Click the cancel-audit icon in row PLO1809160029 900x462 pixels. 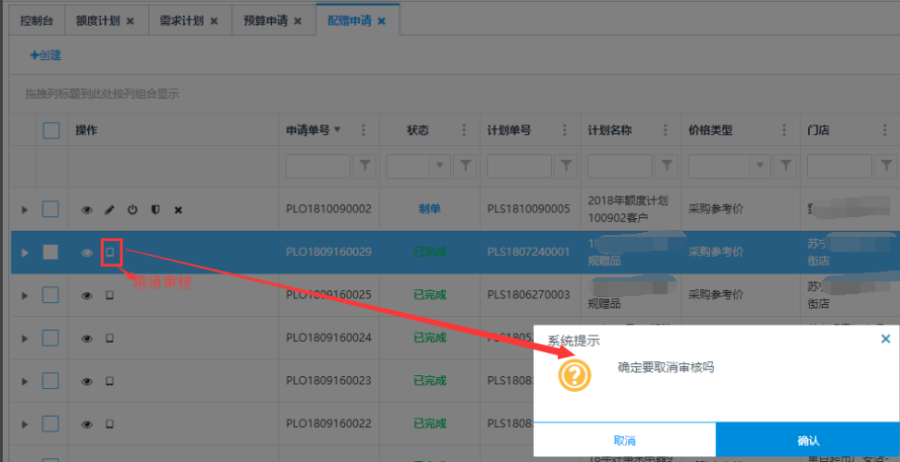110,253
